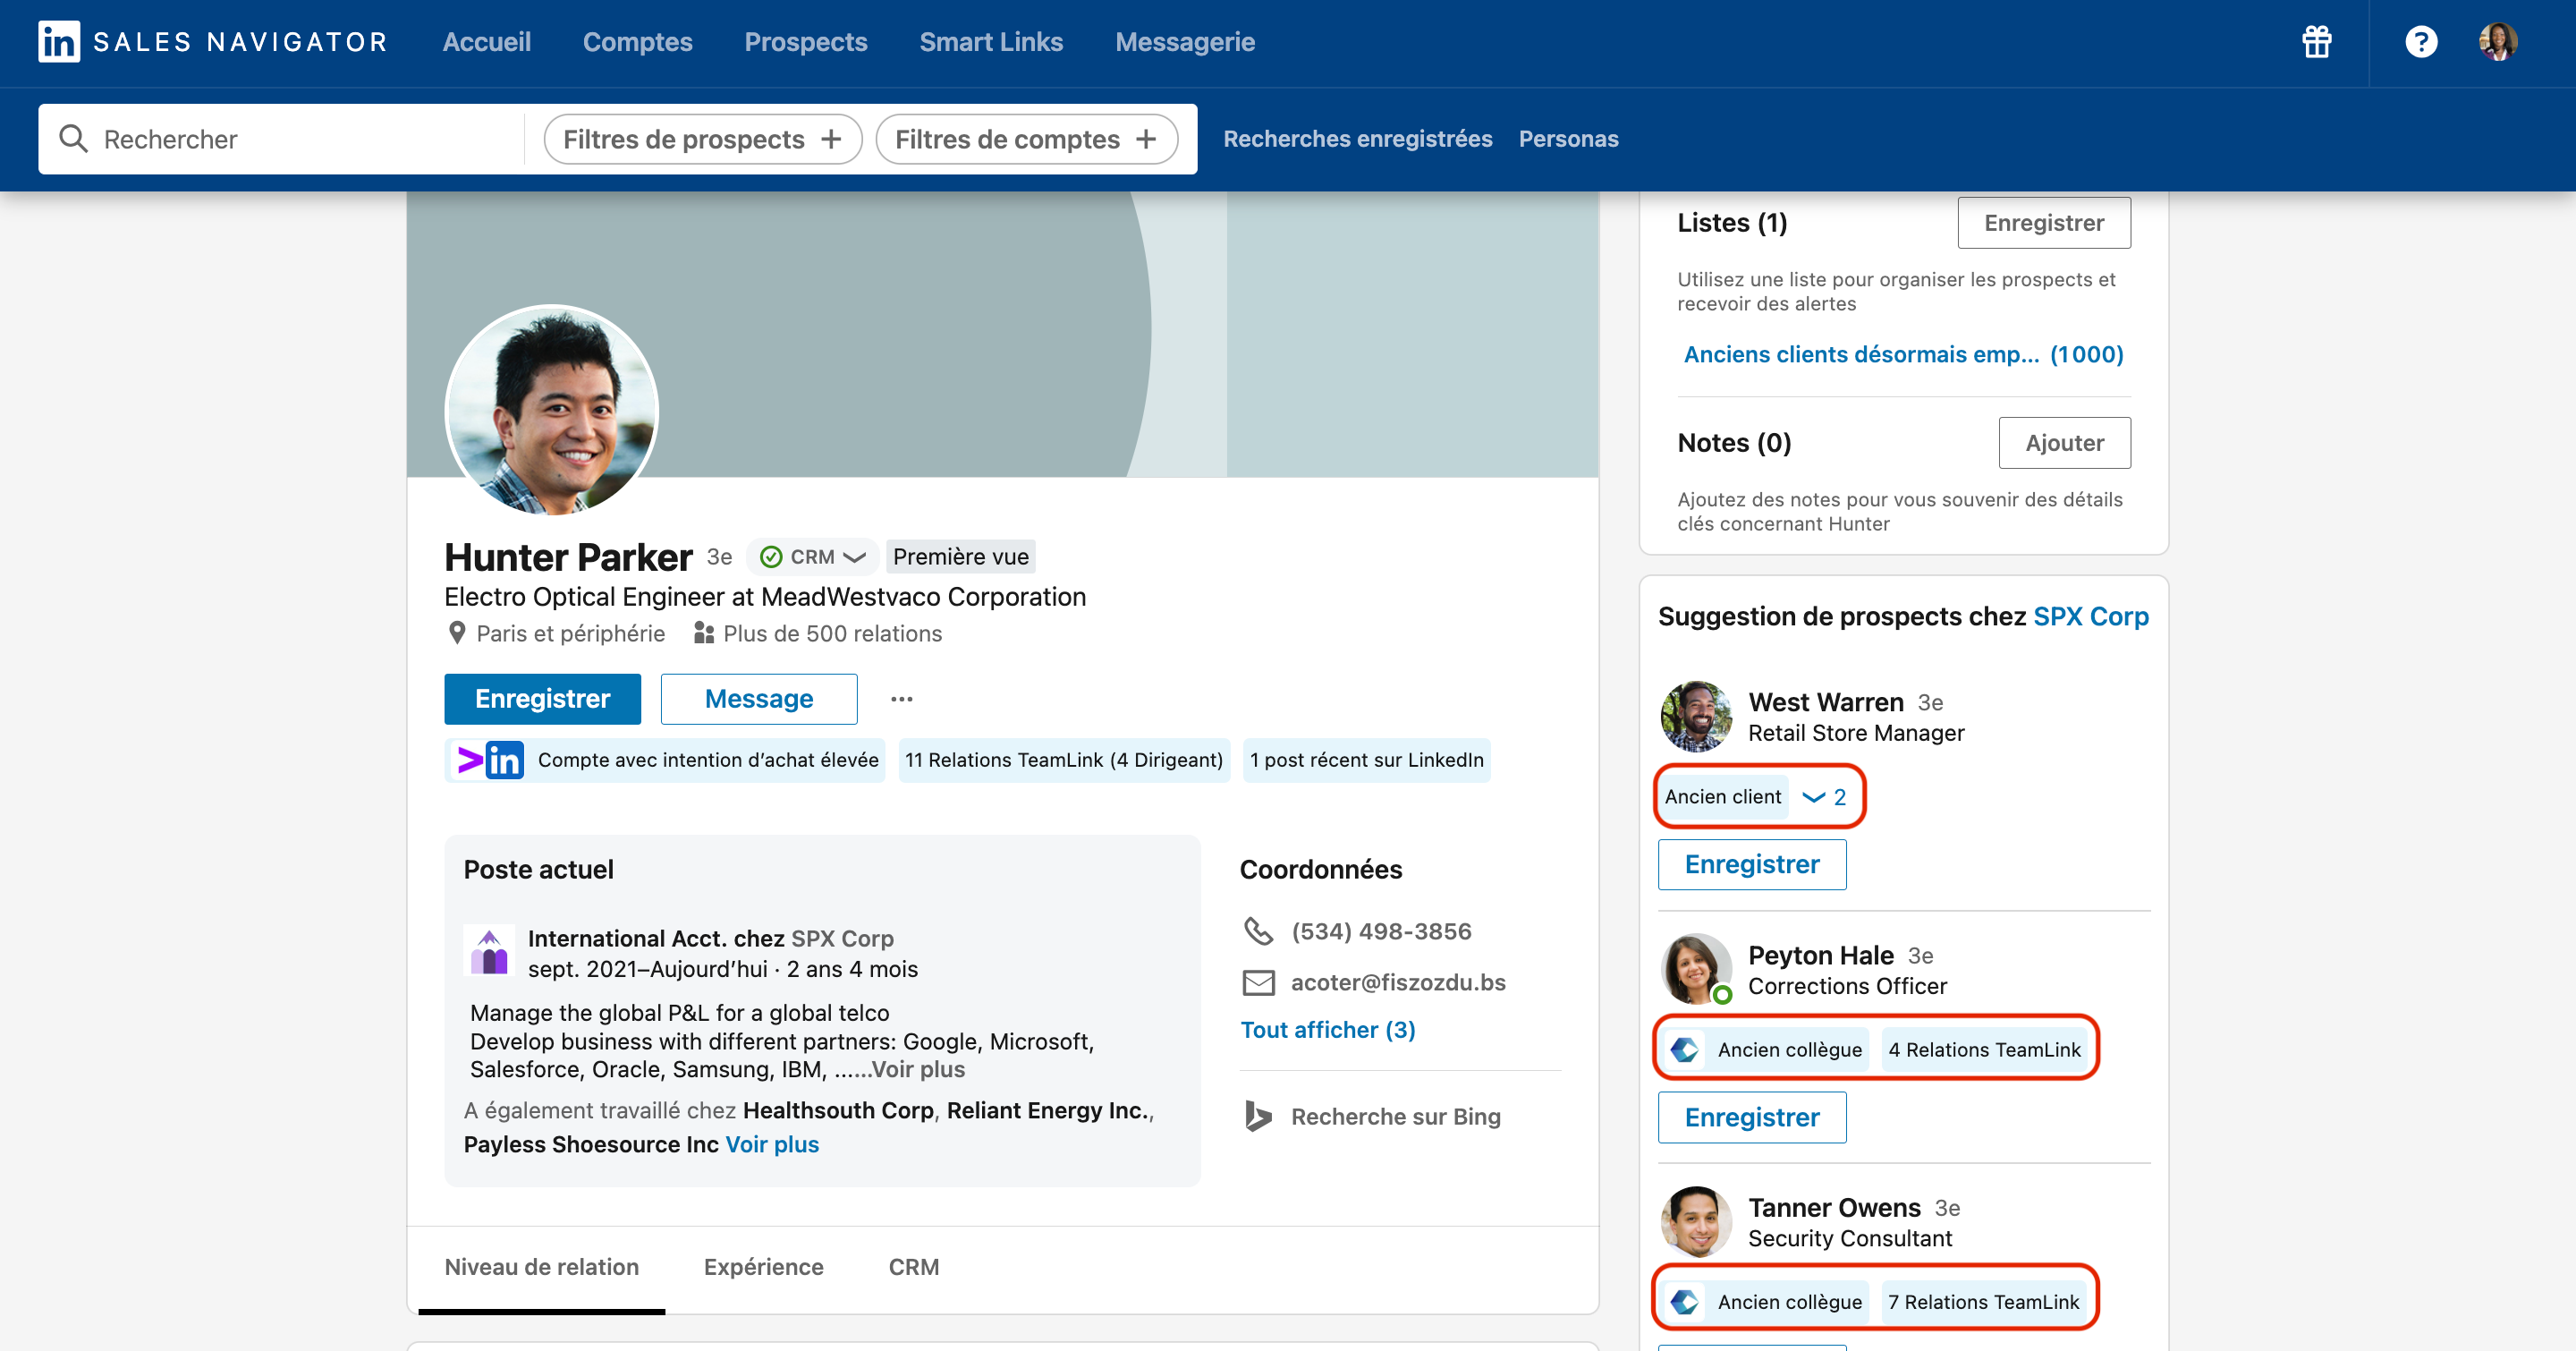Click the Bing logo icon
The image size is (2576, 1351).
click(1258, 1116)
